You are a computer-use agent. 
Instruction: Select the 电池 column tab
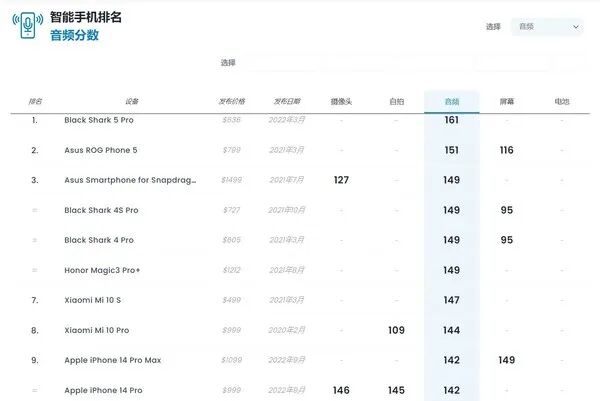(562, 101)
